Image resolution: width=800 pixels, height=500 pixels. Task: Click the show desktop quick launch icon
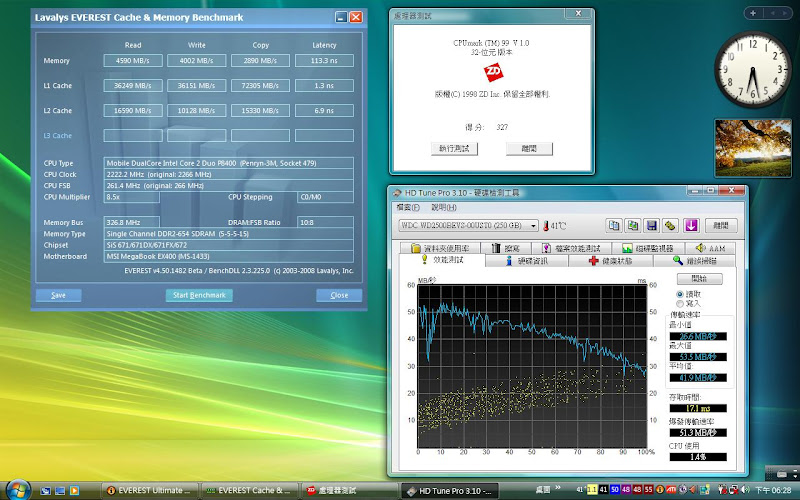coord(46,491)
